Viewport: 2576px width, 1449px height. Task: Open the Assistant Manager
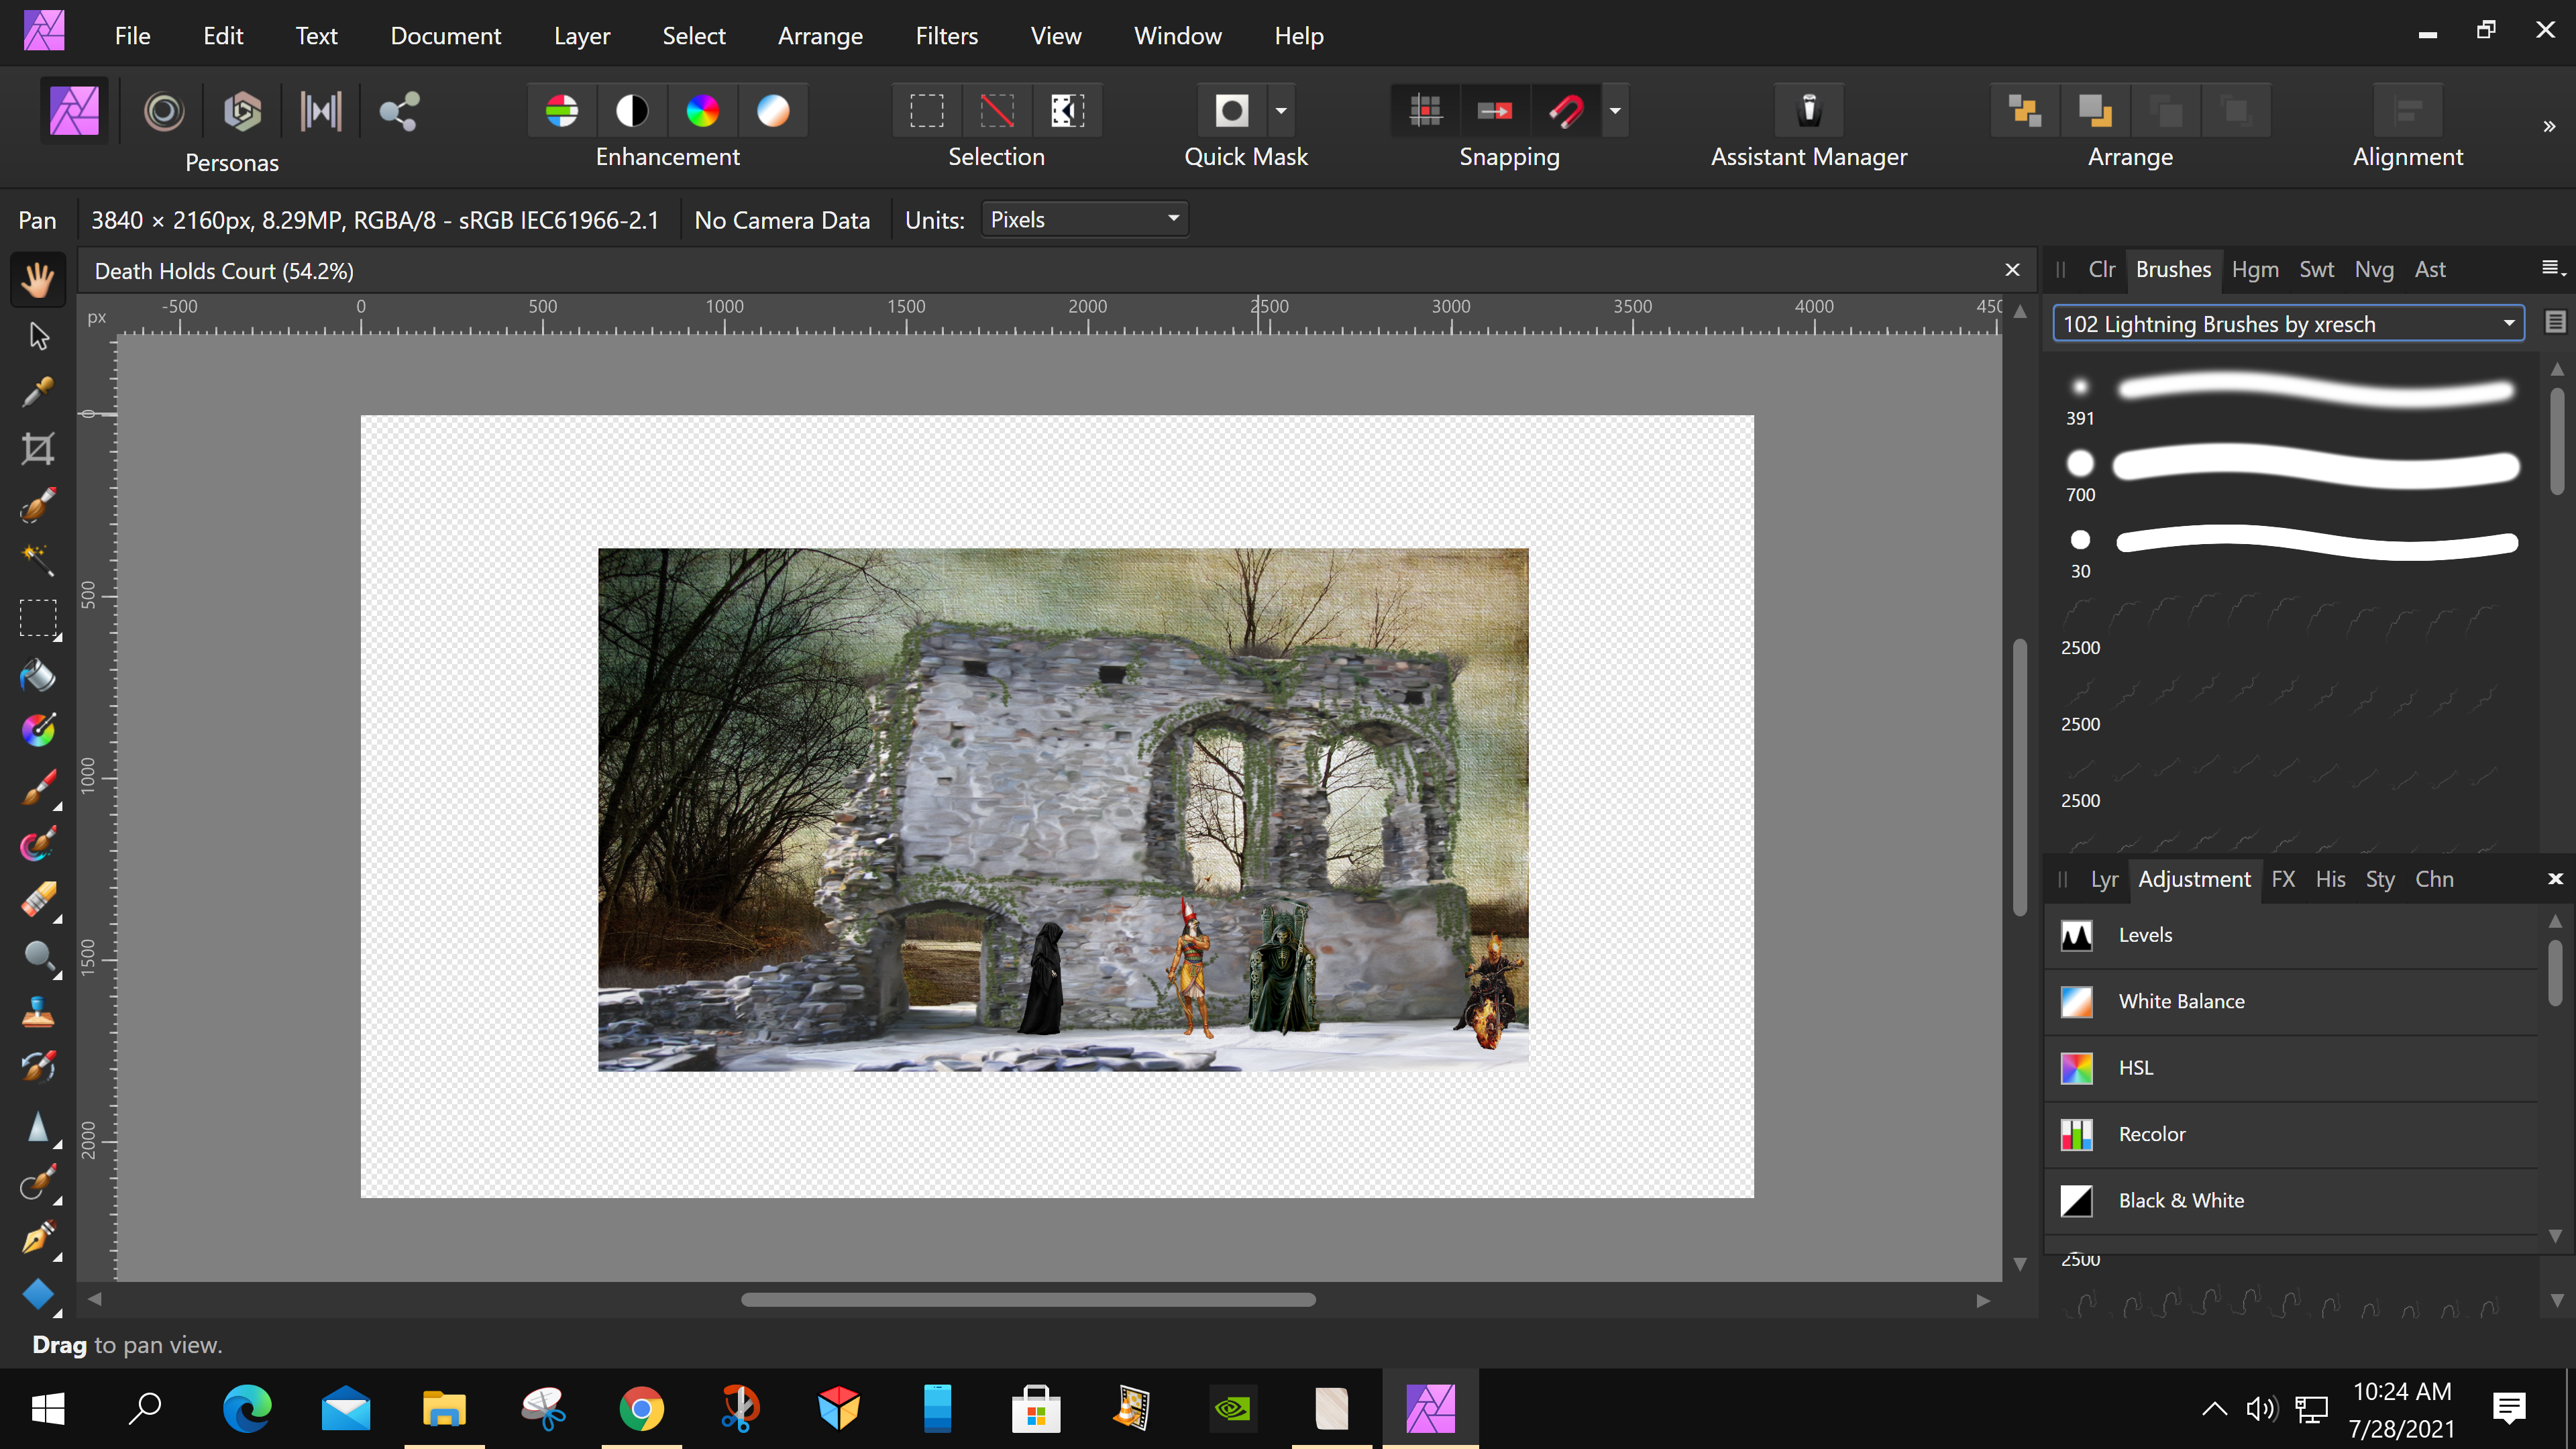pos(1809,110)
